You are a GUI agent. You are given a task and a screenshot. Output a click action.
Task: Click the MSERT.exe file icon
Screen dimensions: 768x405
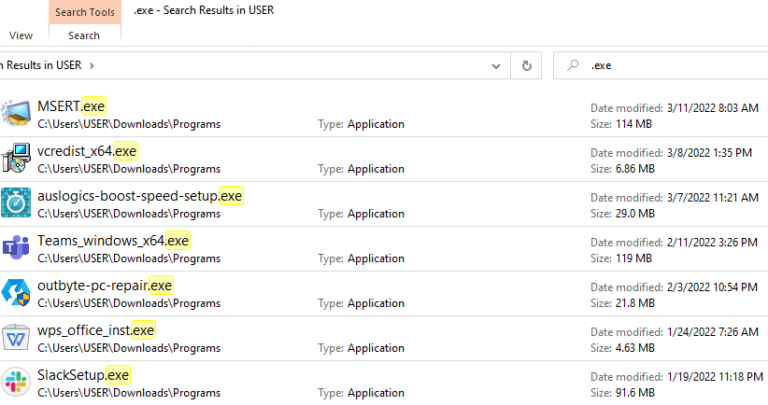[x=15, y=114]
